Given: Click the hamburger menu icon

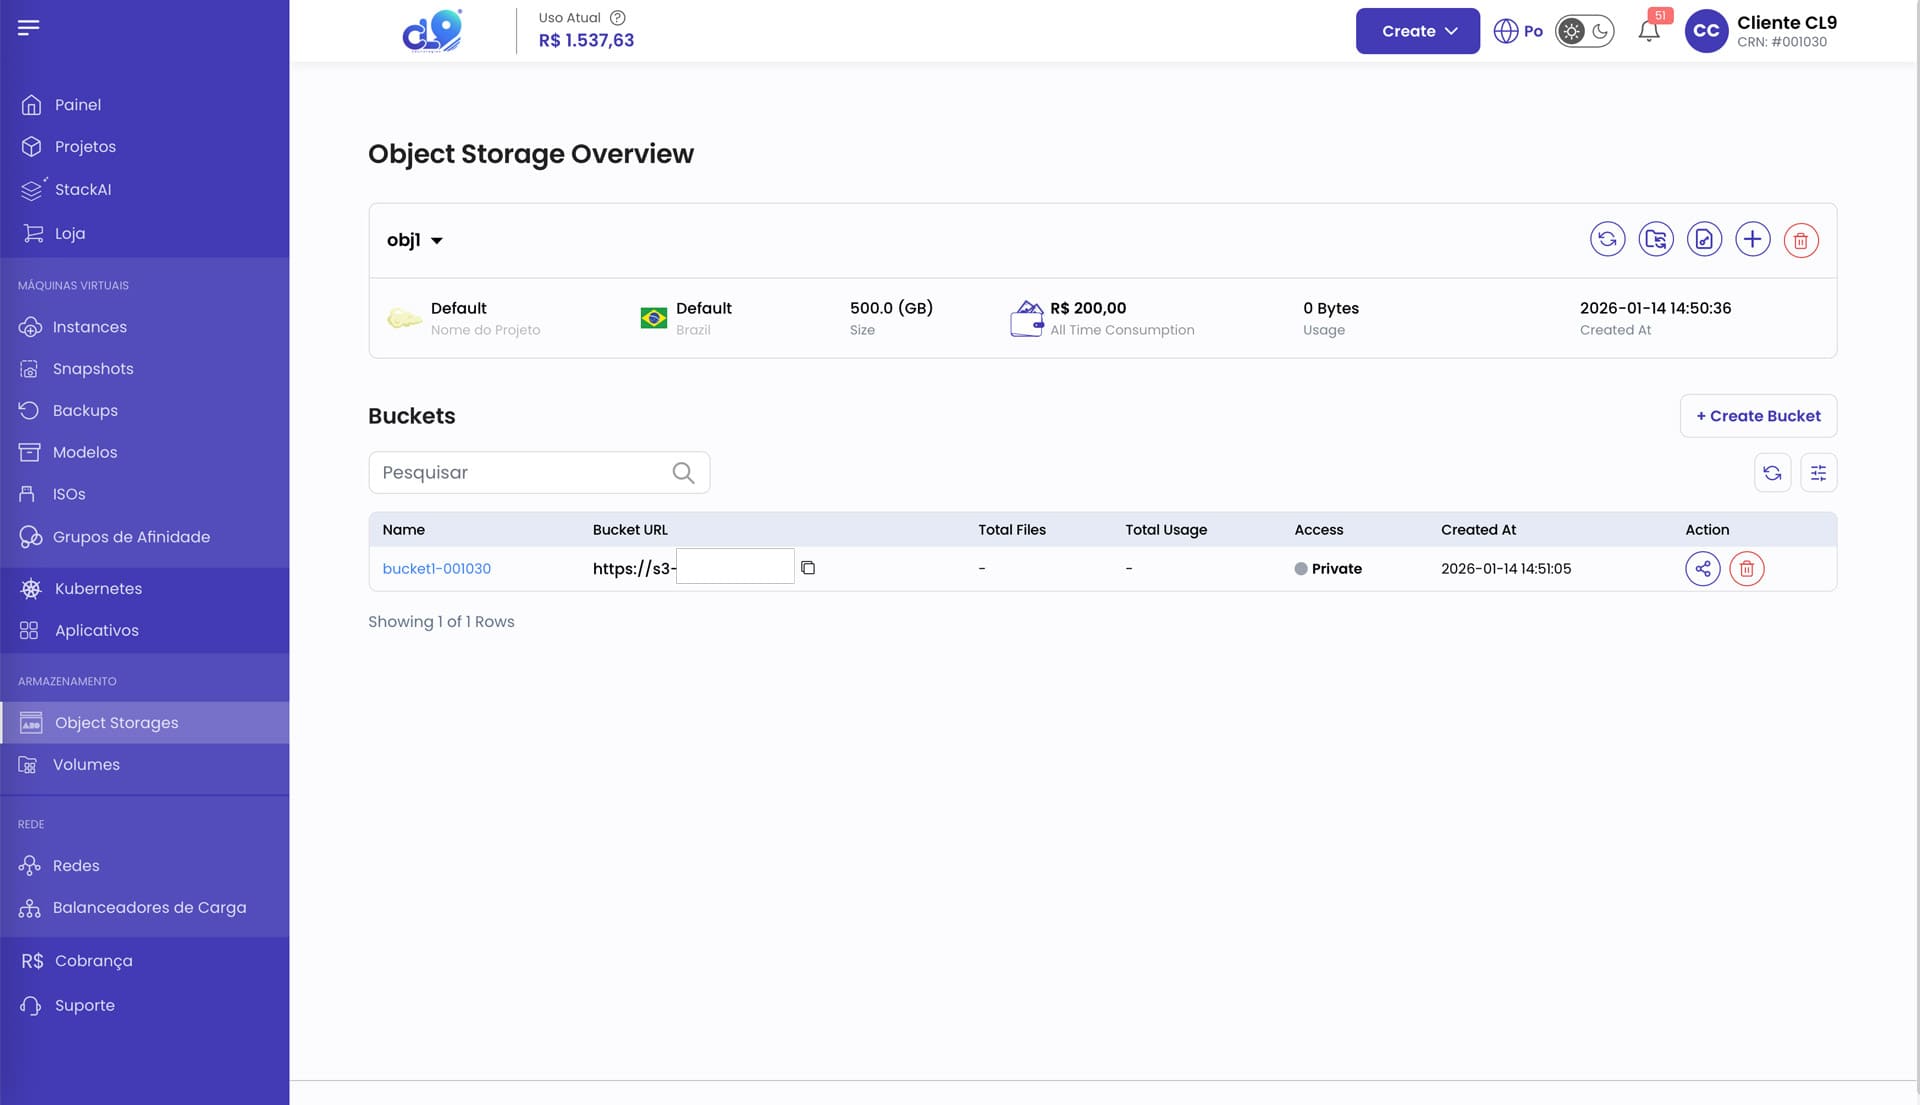Looking at the screenshot, I should pos(28,27).
